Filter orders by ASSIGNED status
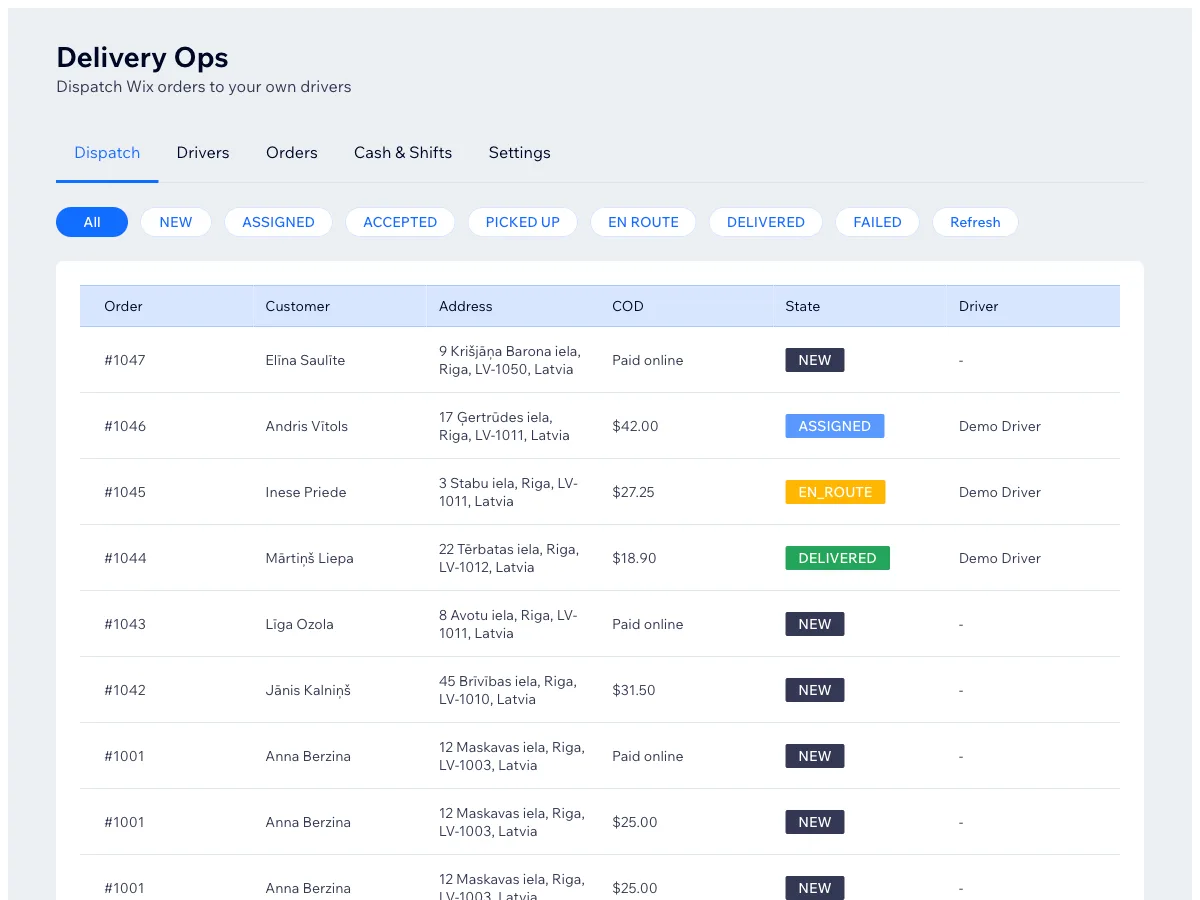Screen dimensions: 1200x900 click(278, 222)
